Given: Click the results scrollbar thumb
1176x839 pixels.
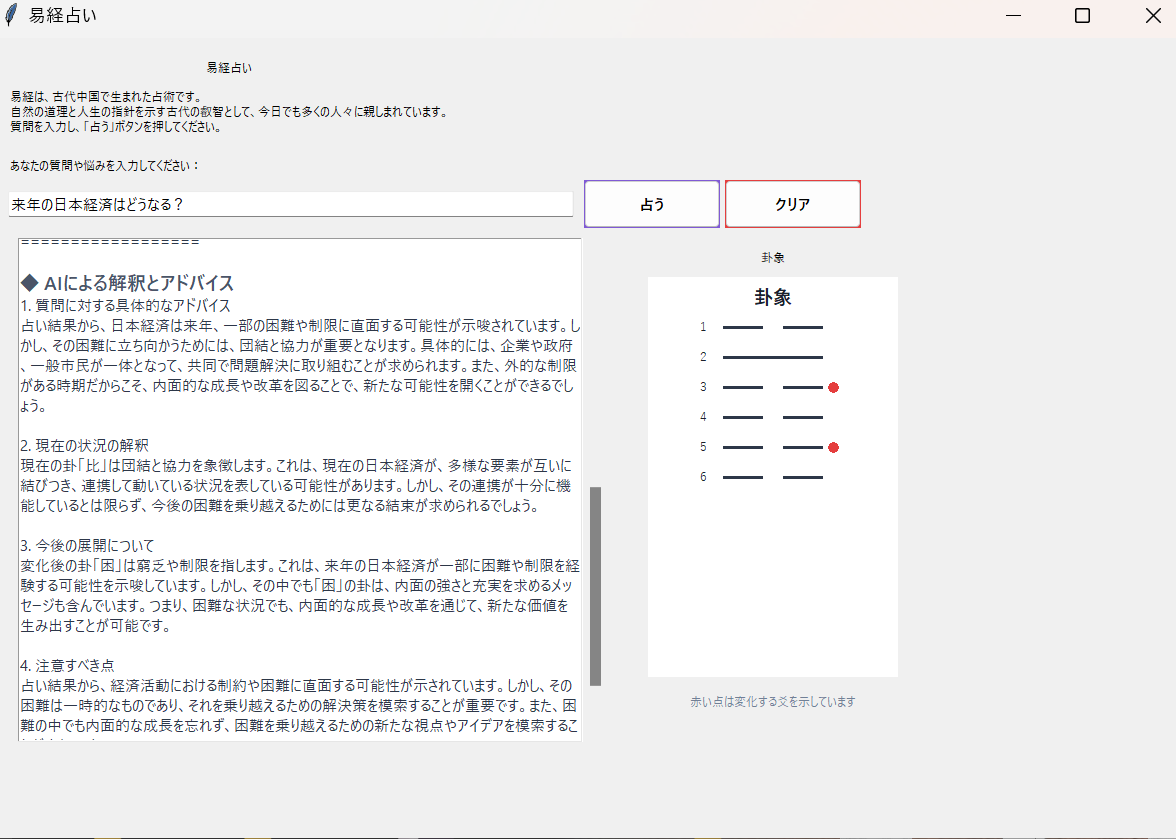Looking at the screenshot, I should pos(595,586).
